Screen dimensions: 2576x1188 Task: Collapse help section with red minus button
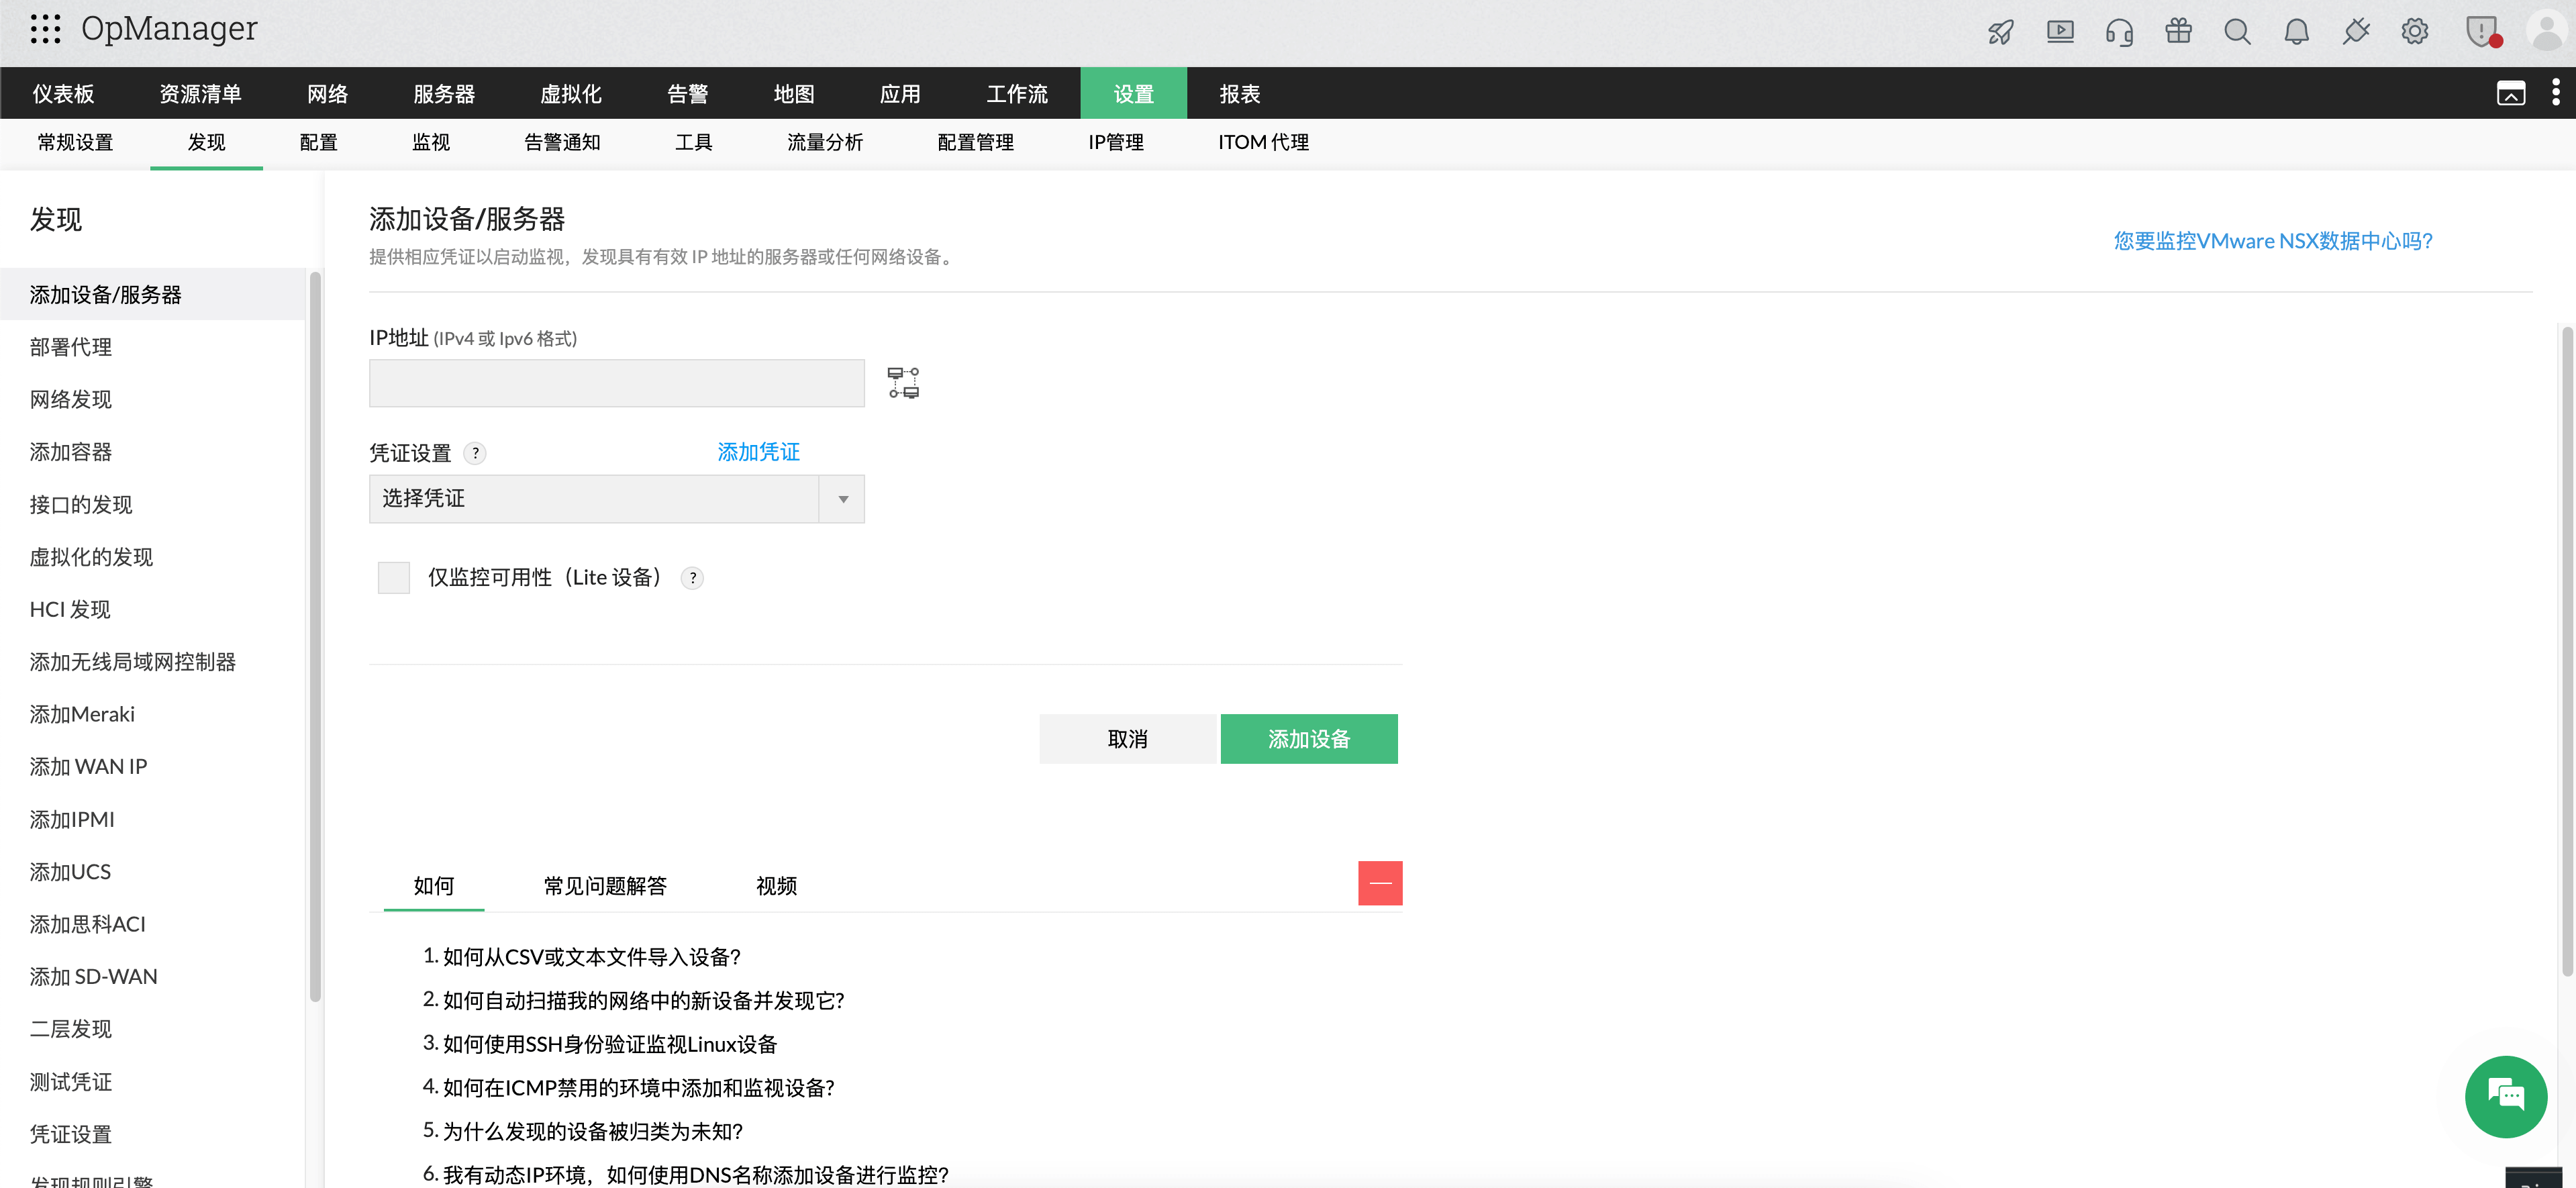1380,883
